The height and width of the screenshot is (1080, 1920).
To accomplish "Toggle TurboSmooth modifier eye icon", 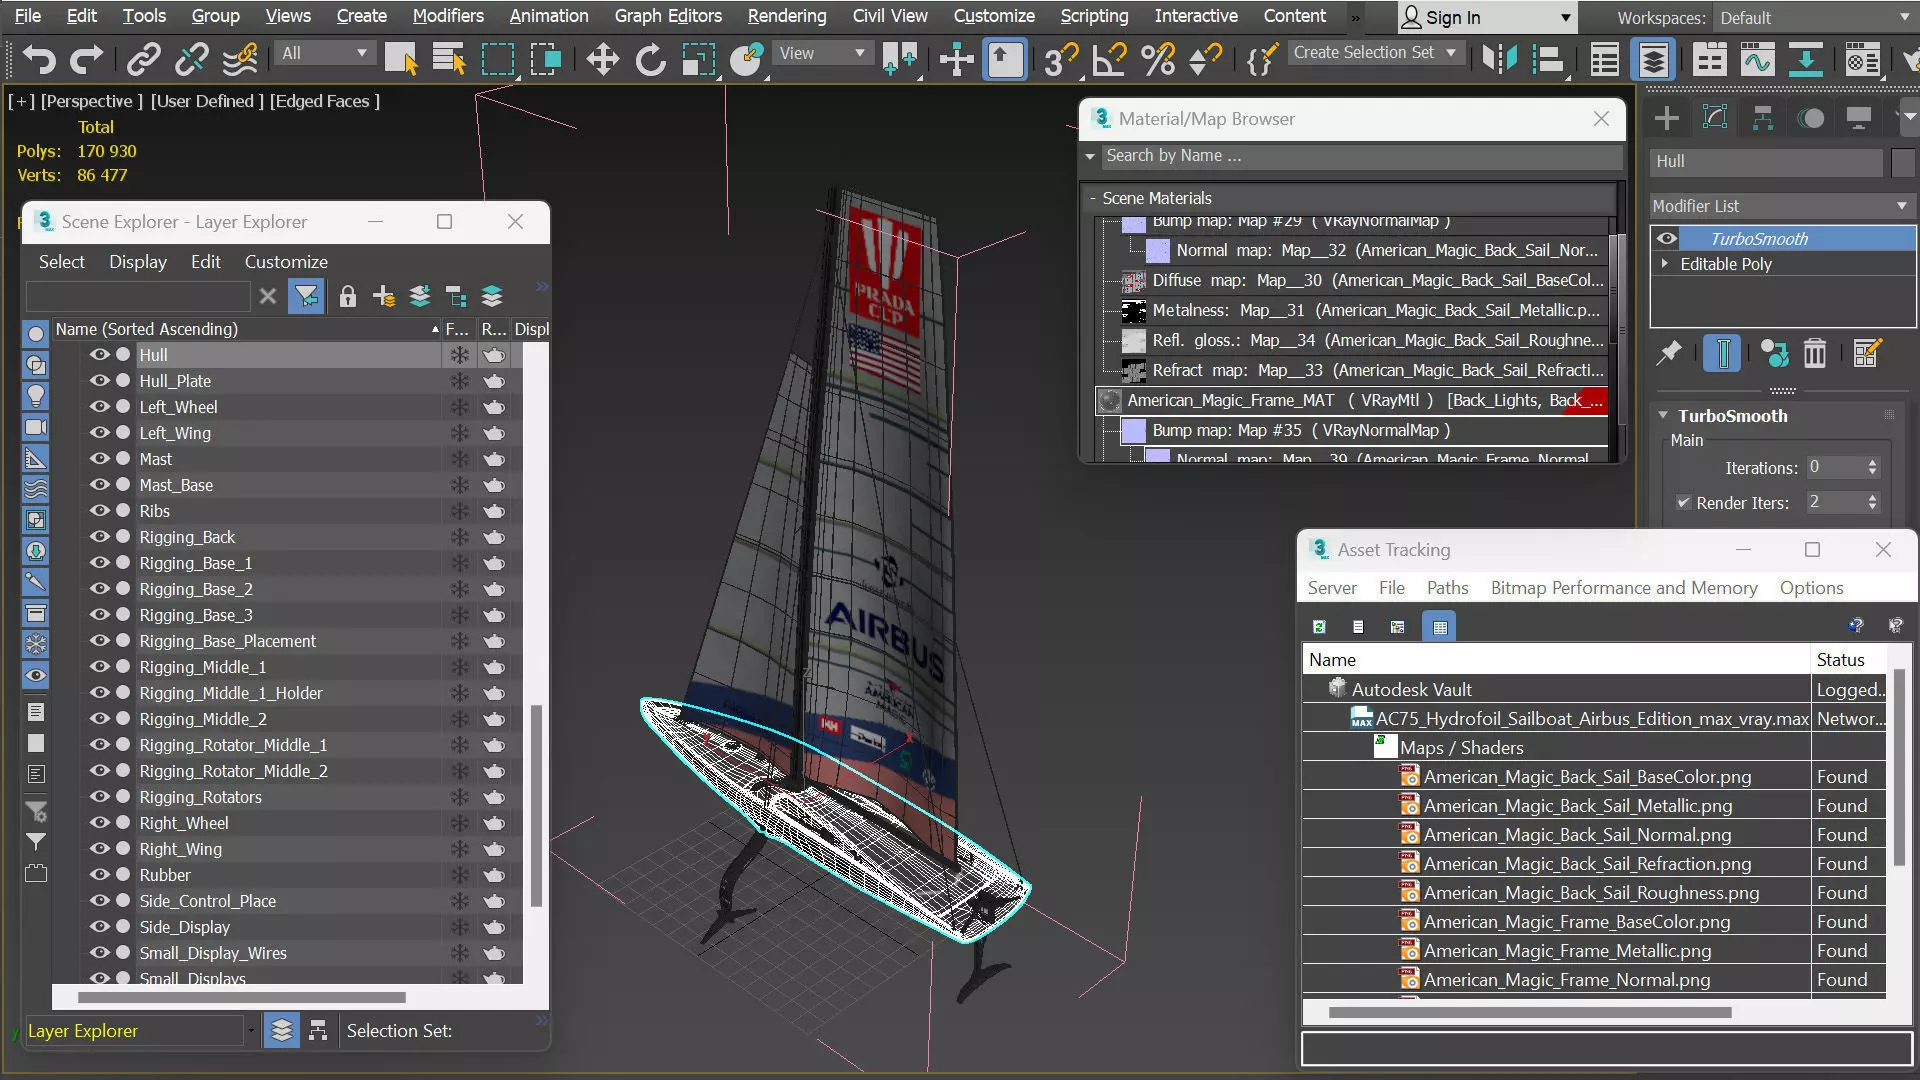I will click(x=1667, y=238).
